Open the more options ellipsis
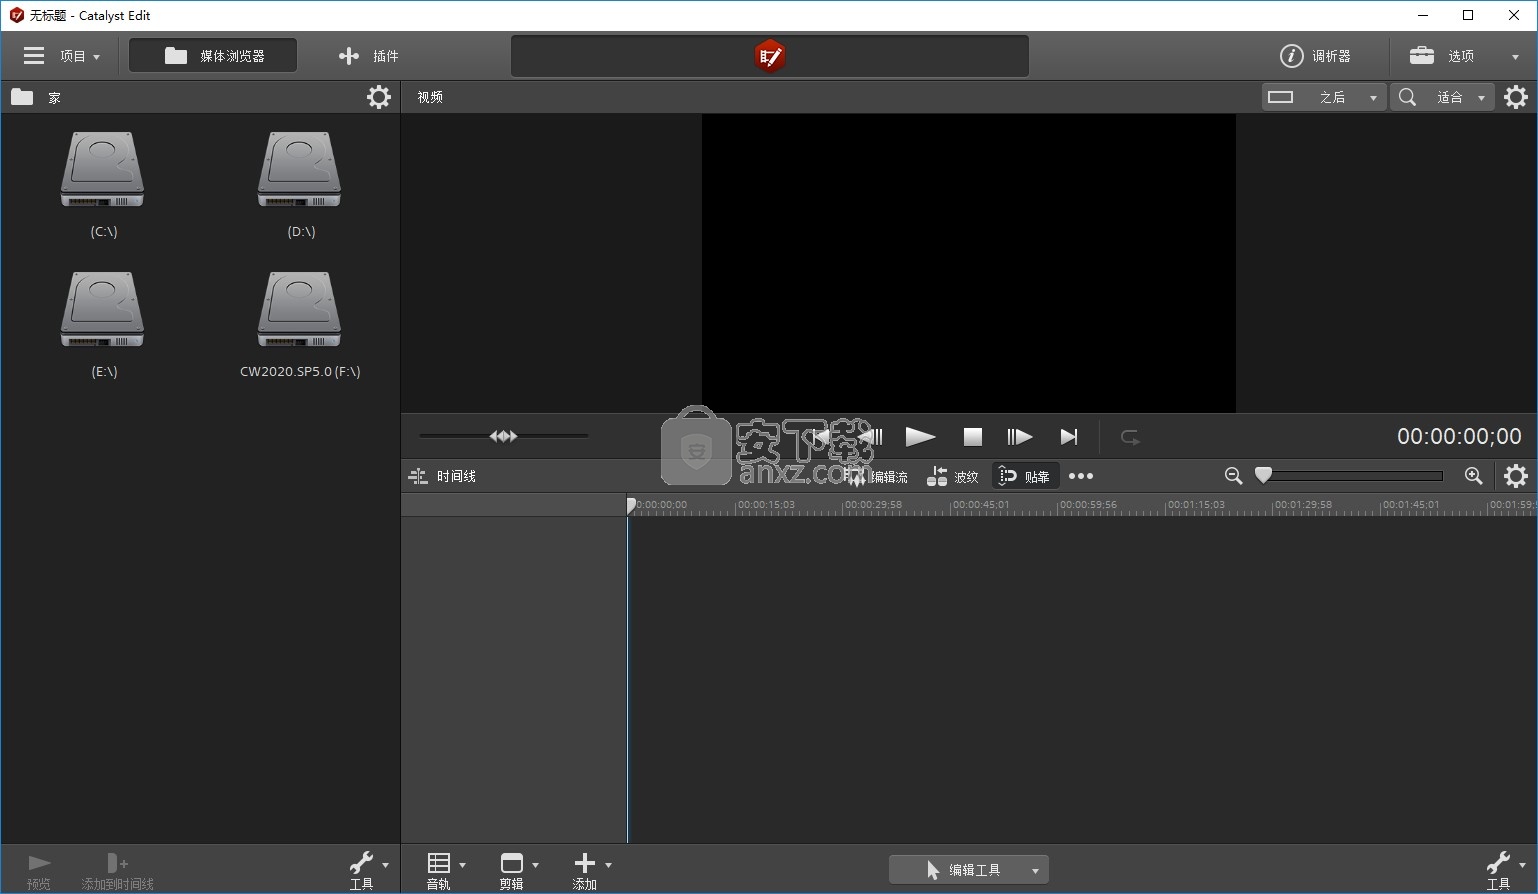The height and width of the screenshot is (894, 1538). 1081,476
